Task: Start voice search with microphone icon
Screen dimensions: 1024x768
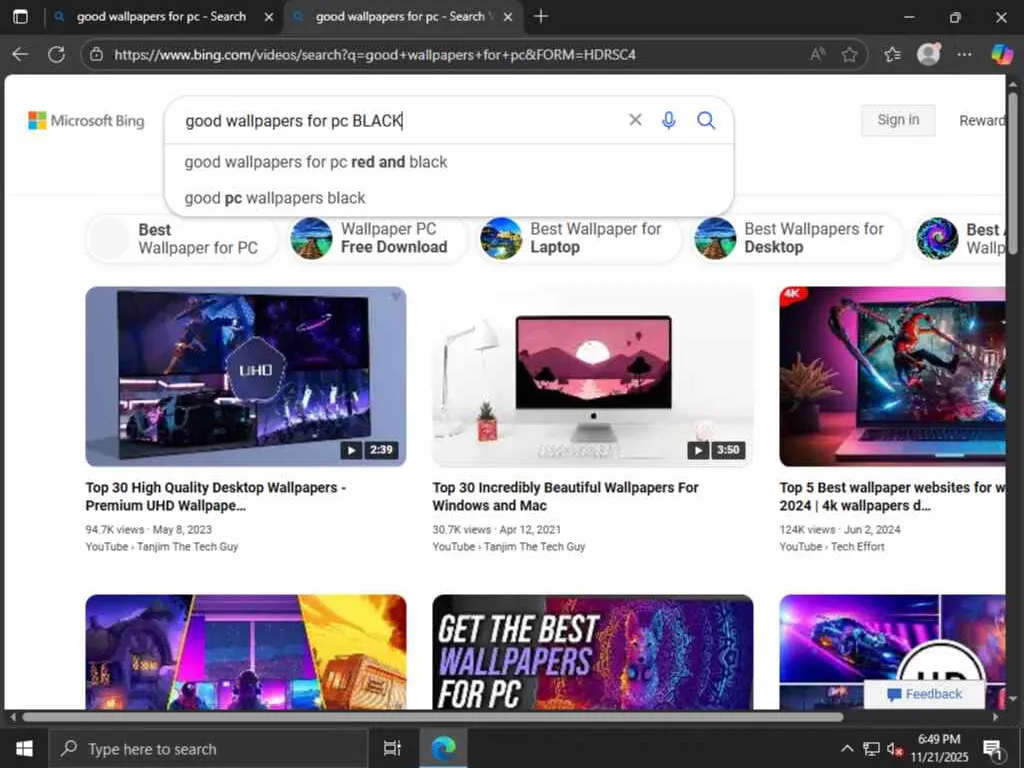Action: [x=669, y=120]
